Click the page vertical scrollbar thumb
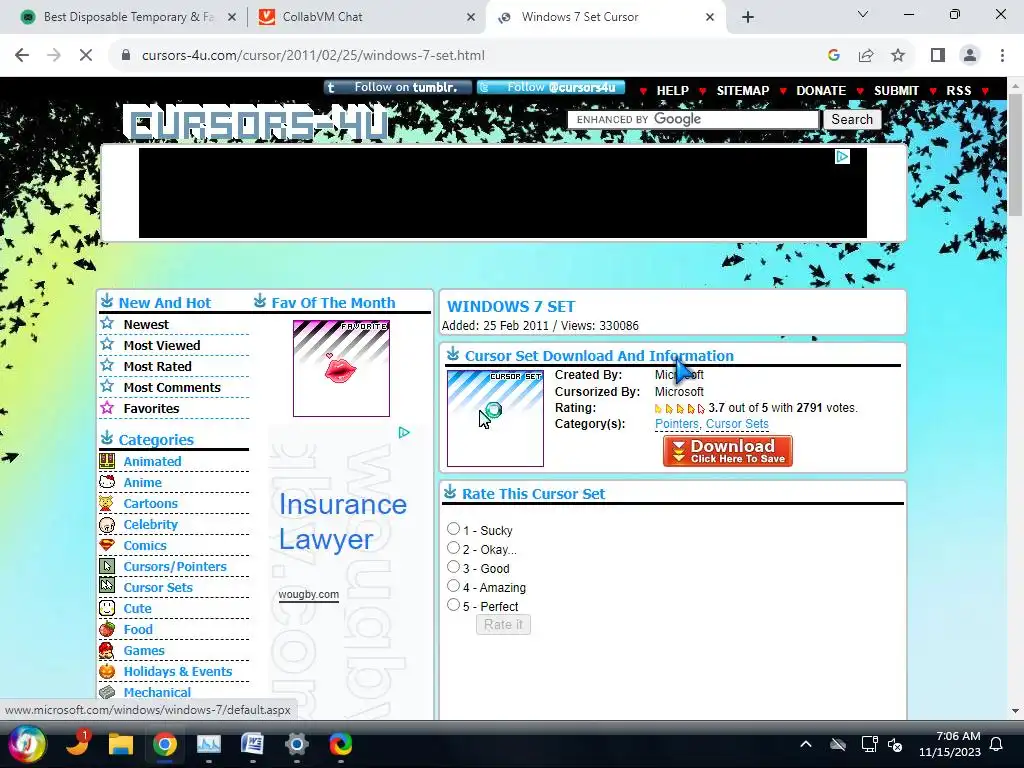 coord(1014,155)
